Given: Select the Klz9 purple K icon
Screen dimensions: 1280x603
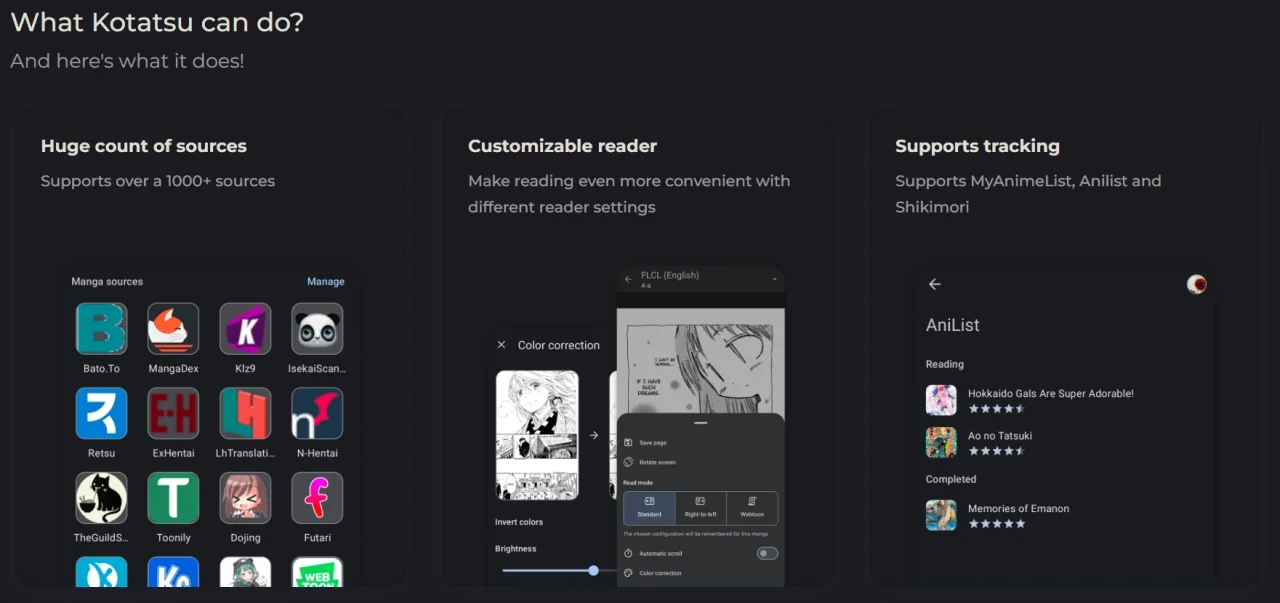Looking at the screenshot, I should click(x=245, y=329).
